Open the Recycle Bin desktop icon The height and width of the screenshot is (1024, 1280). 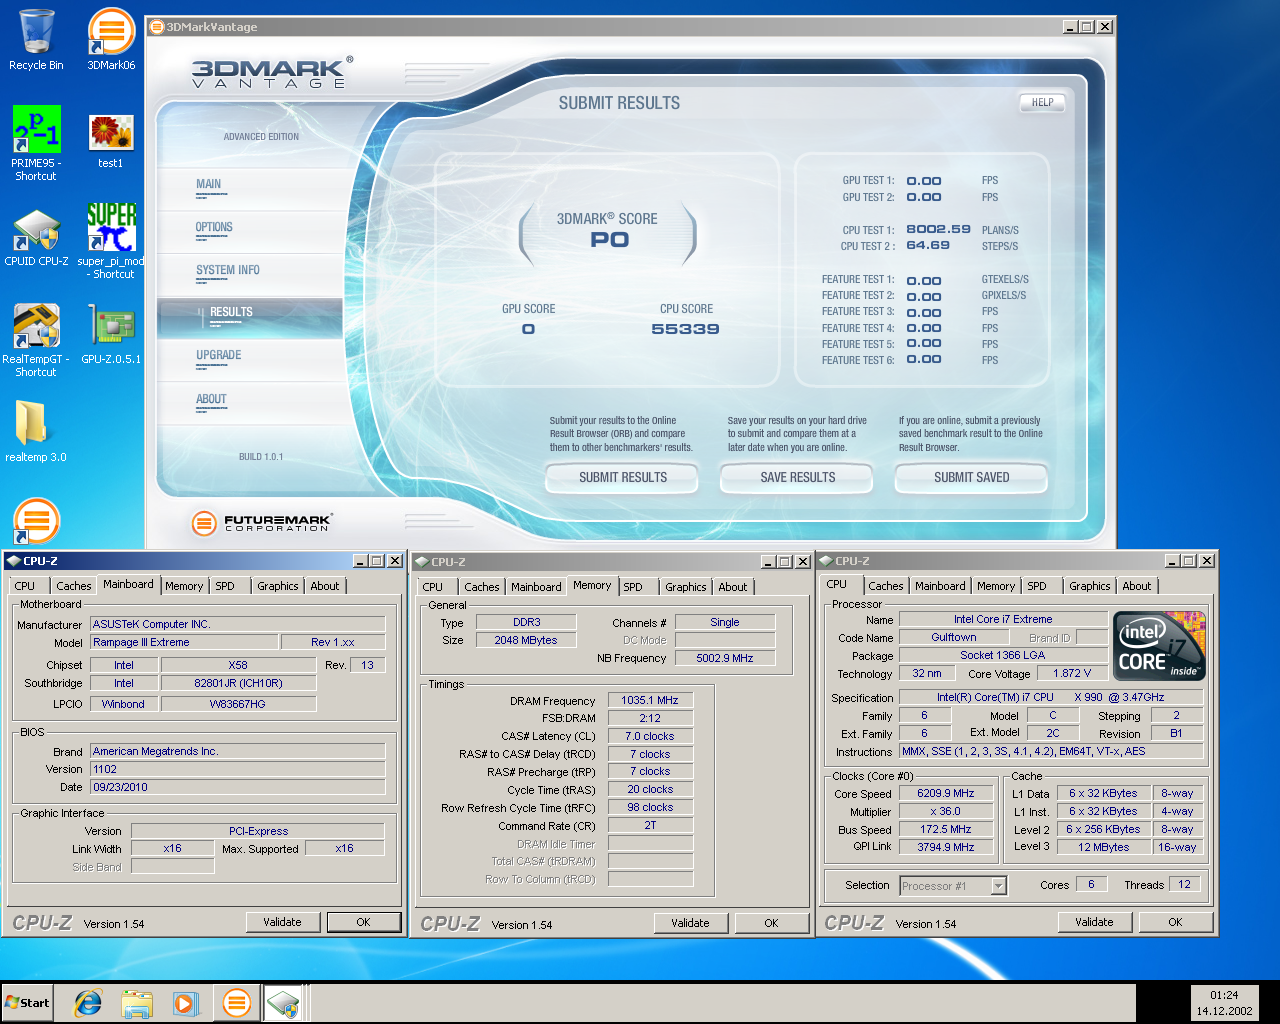point(36,40)
